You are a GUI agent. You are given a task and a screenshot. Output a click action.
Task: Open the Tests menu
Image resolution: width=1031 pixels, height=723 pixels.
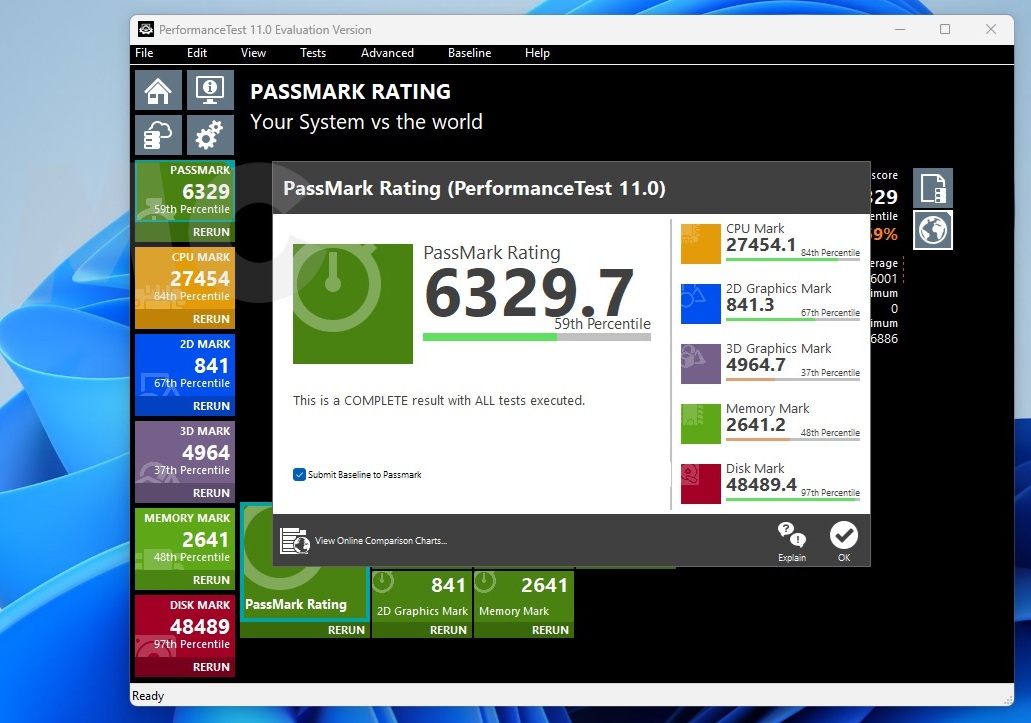(x=313, y=53)
